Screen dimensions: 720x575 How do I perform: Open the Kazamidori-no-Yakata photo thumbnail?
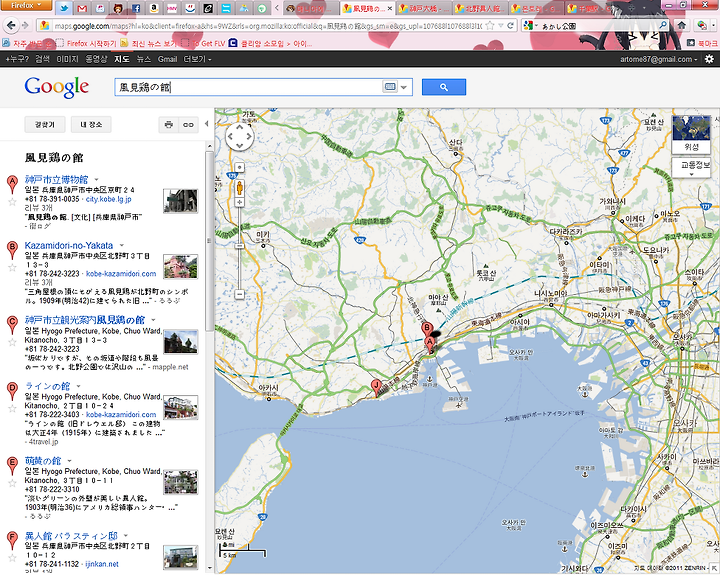(x=180, y=267)
